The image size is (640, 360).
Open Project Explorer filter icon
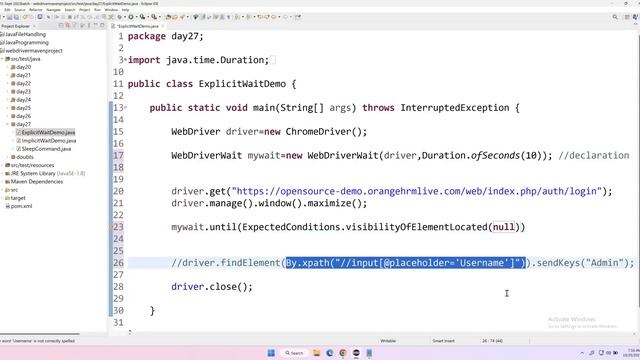(75, 26)
